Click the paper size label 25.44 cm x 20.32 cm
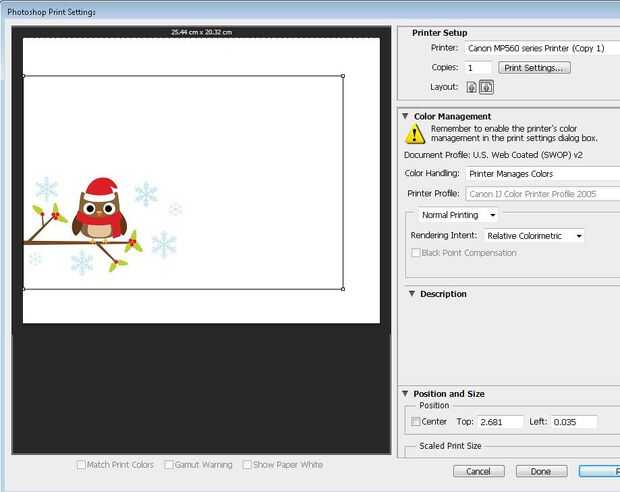 tap(202, 32)
